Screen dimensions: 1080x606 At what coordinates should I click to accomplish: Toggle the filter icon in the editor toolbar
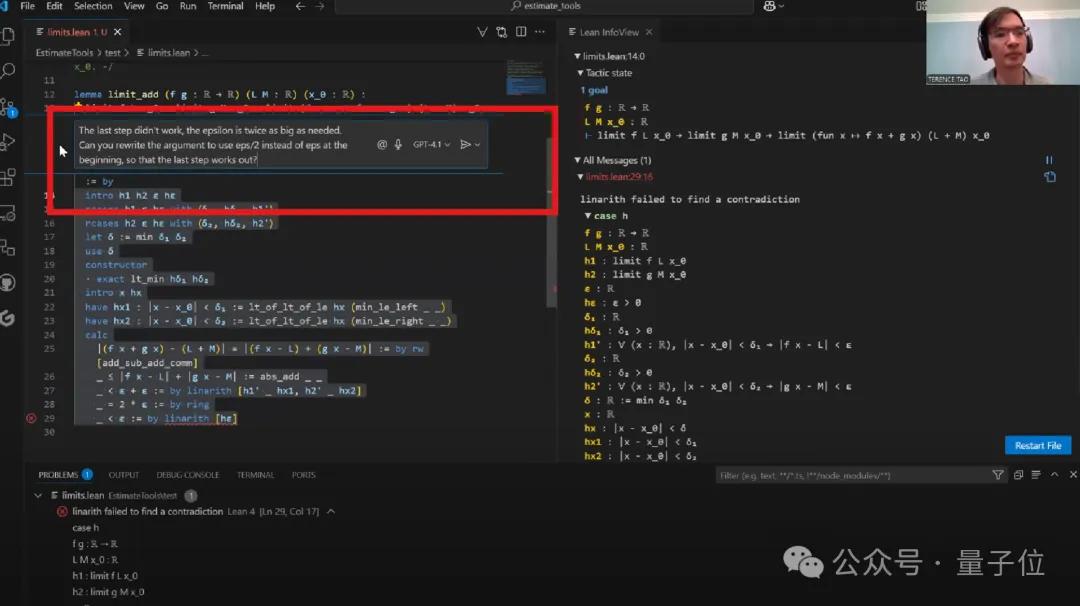click(x=483, y=31)
